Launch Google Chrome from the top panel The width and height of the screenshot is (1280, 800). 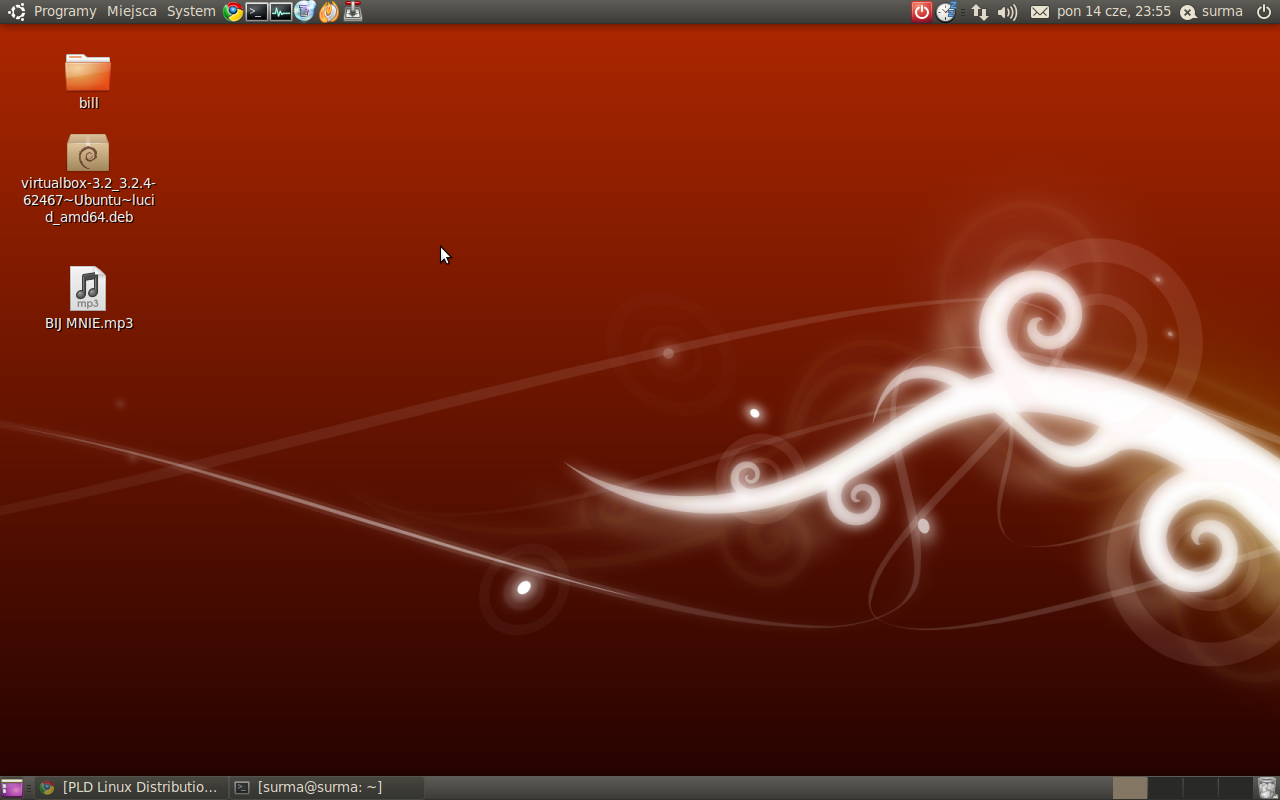pyautogui.click(x=233, y=12)
